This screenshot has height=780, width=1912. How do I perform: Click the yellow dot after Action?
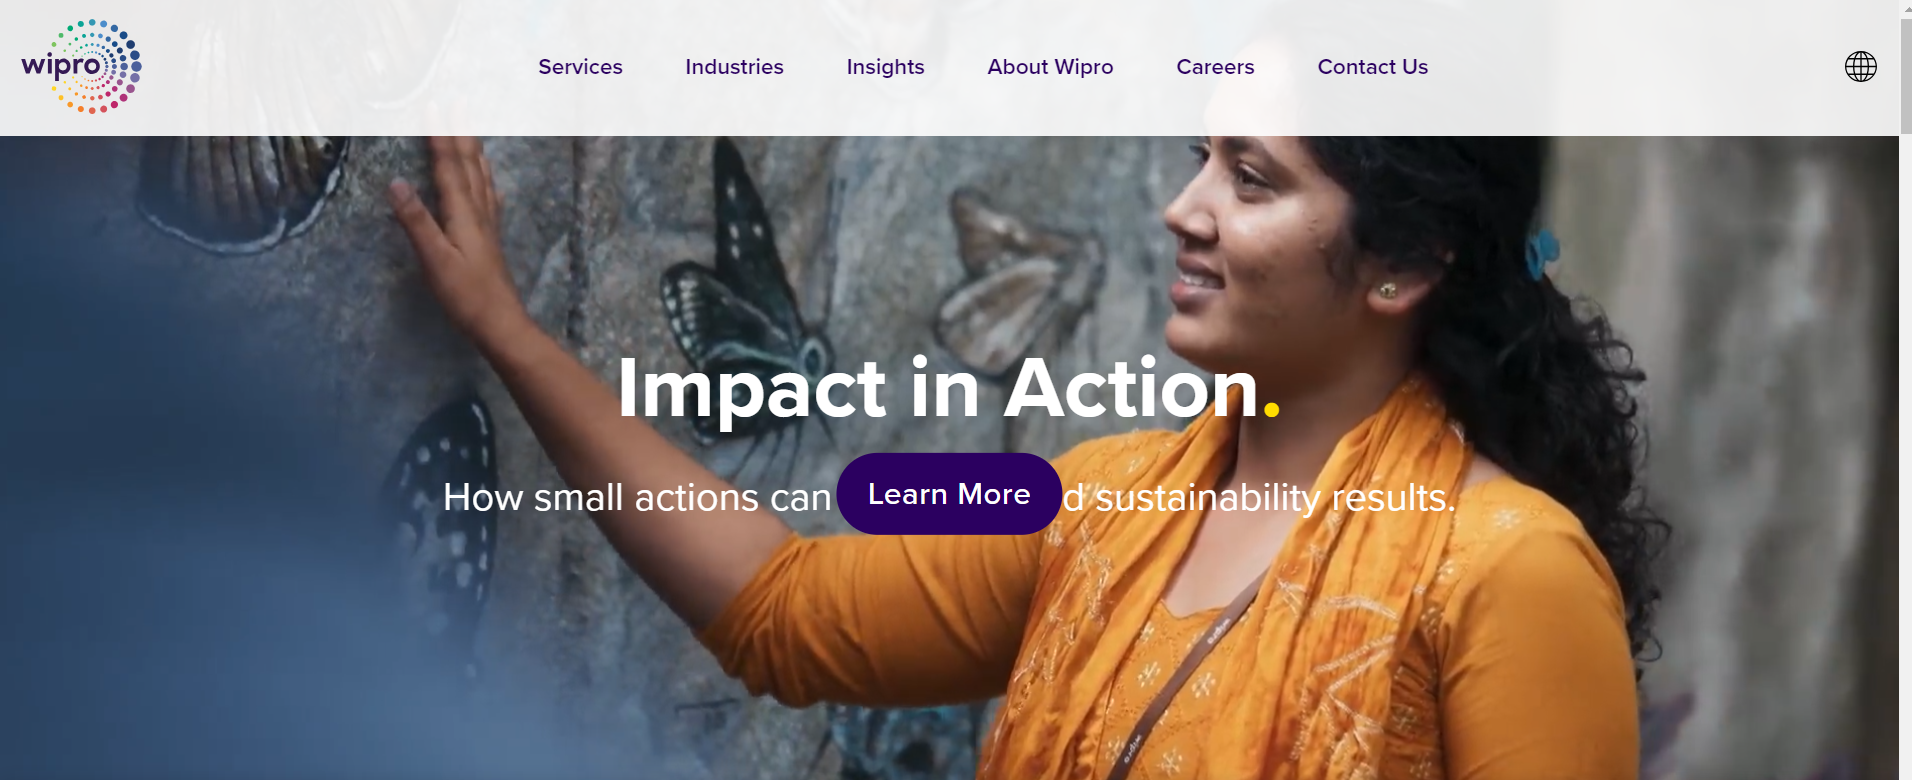click(1271, 408)
